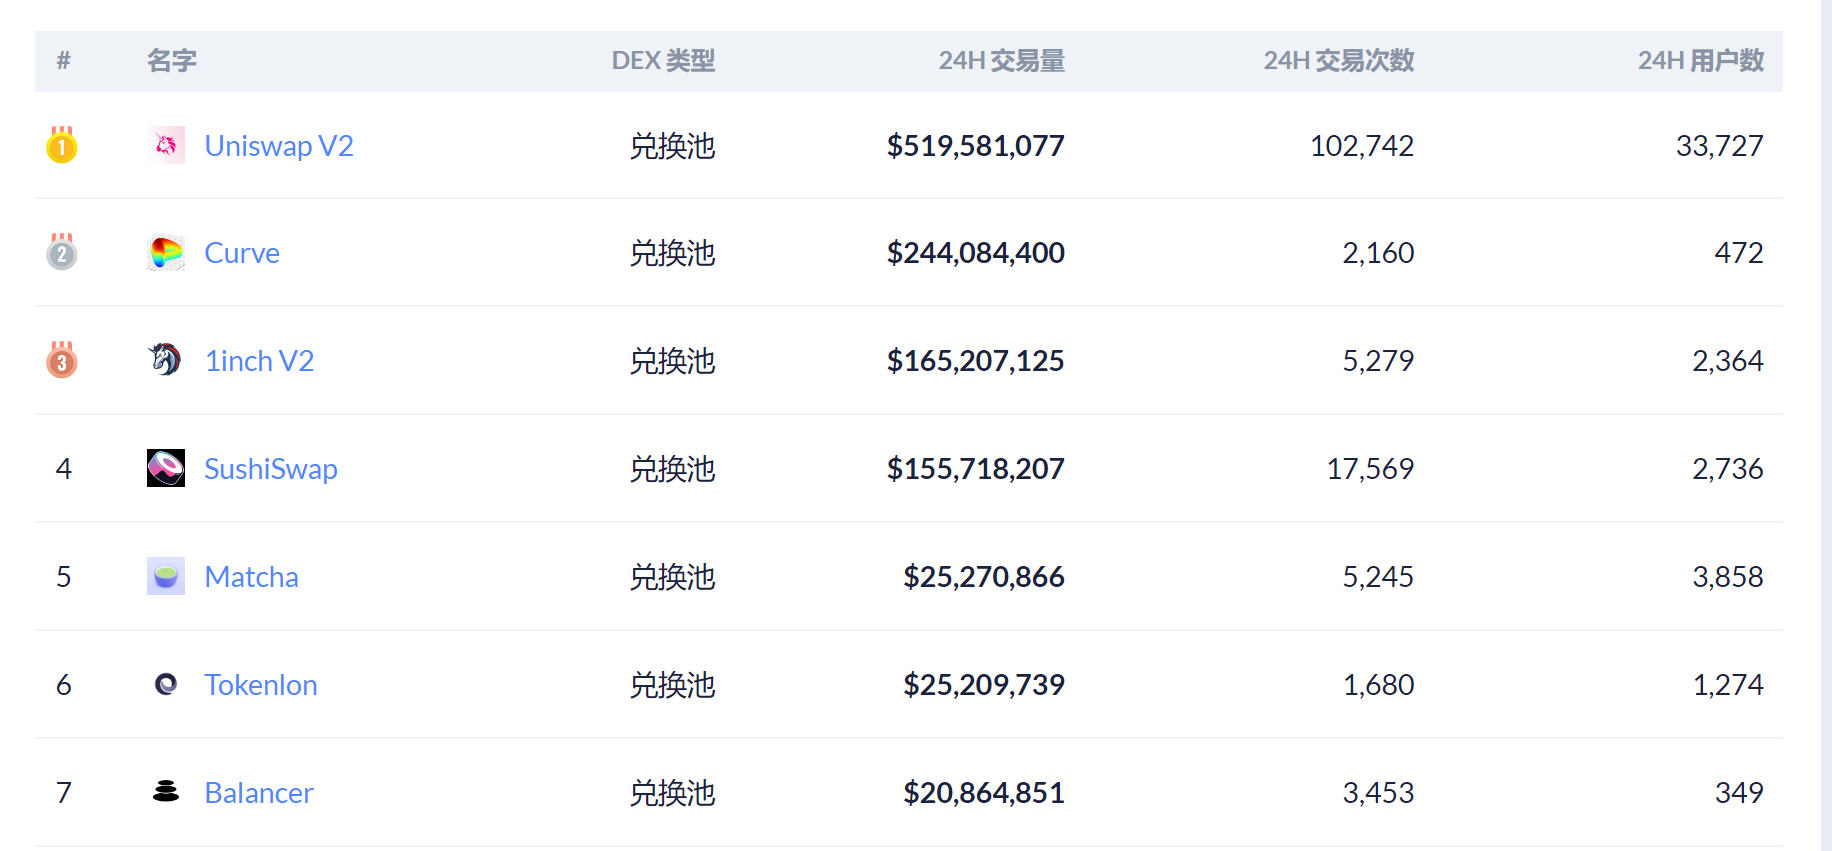
Task: Click the gold rank 1 medal
Action: coord(62,145)
